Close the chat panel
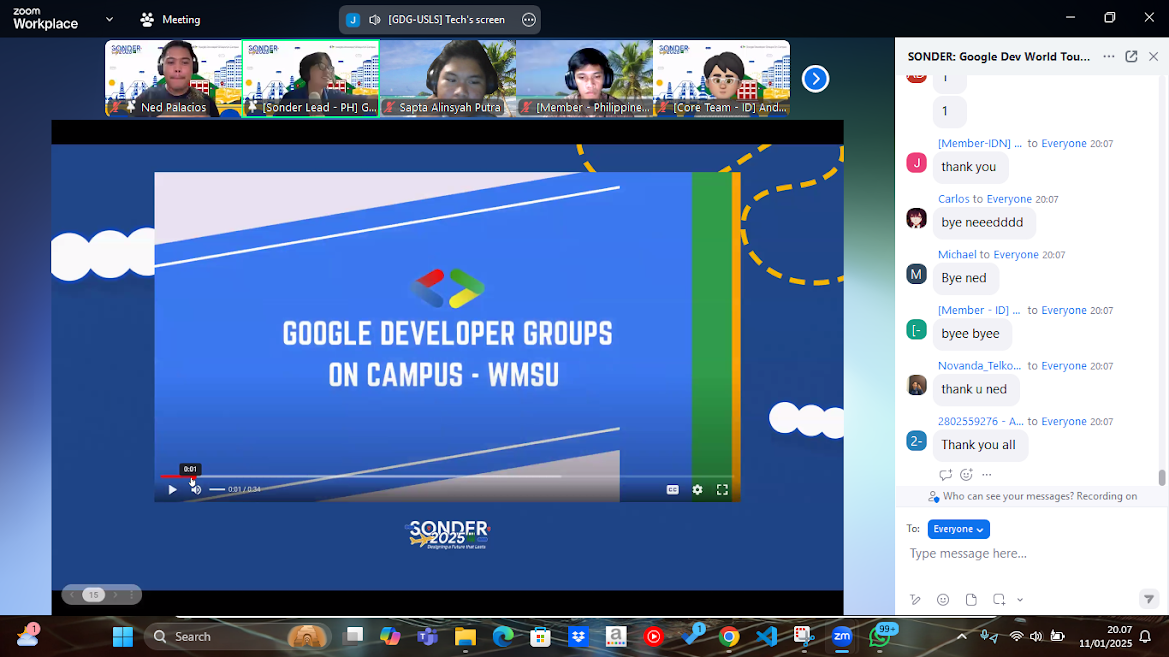Image resolution: width=1169 pixels, height=657 pixels. 1153,57
